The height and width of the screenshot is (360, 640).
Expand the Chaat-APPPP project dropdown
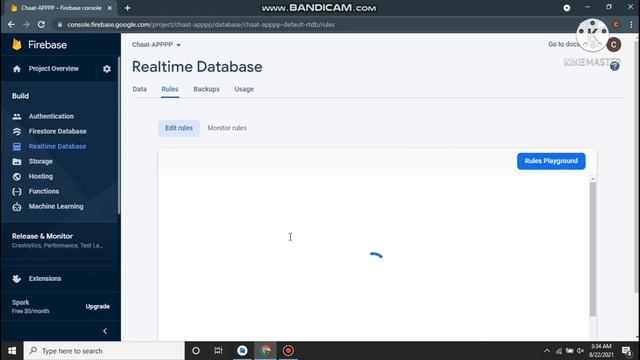click(156, 44)
